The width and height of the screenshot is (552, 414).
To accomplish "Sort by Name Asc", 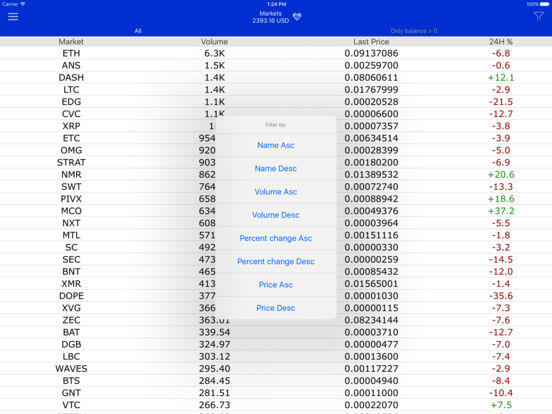I will pyautogui.click(x=276, y=145).
